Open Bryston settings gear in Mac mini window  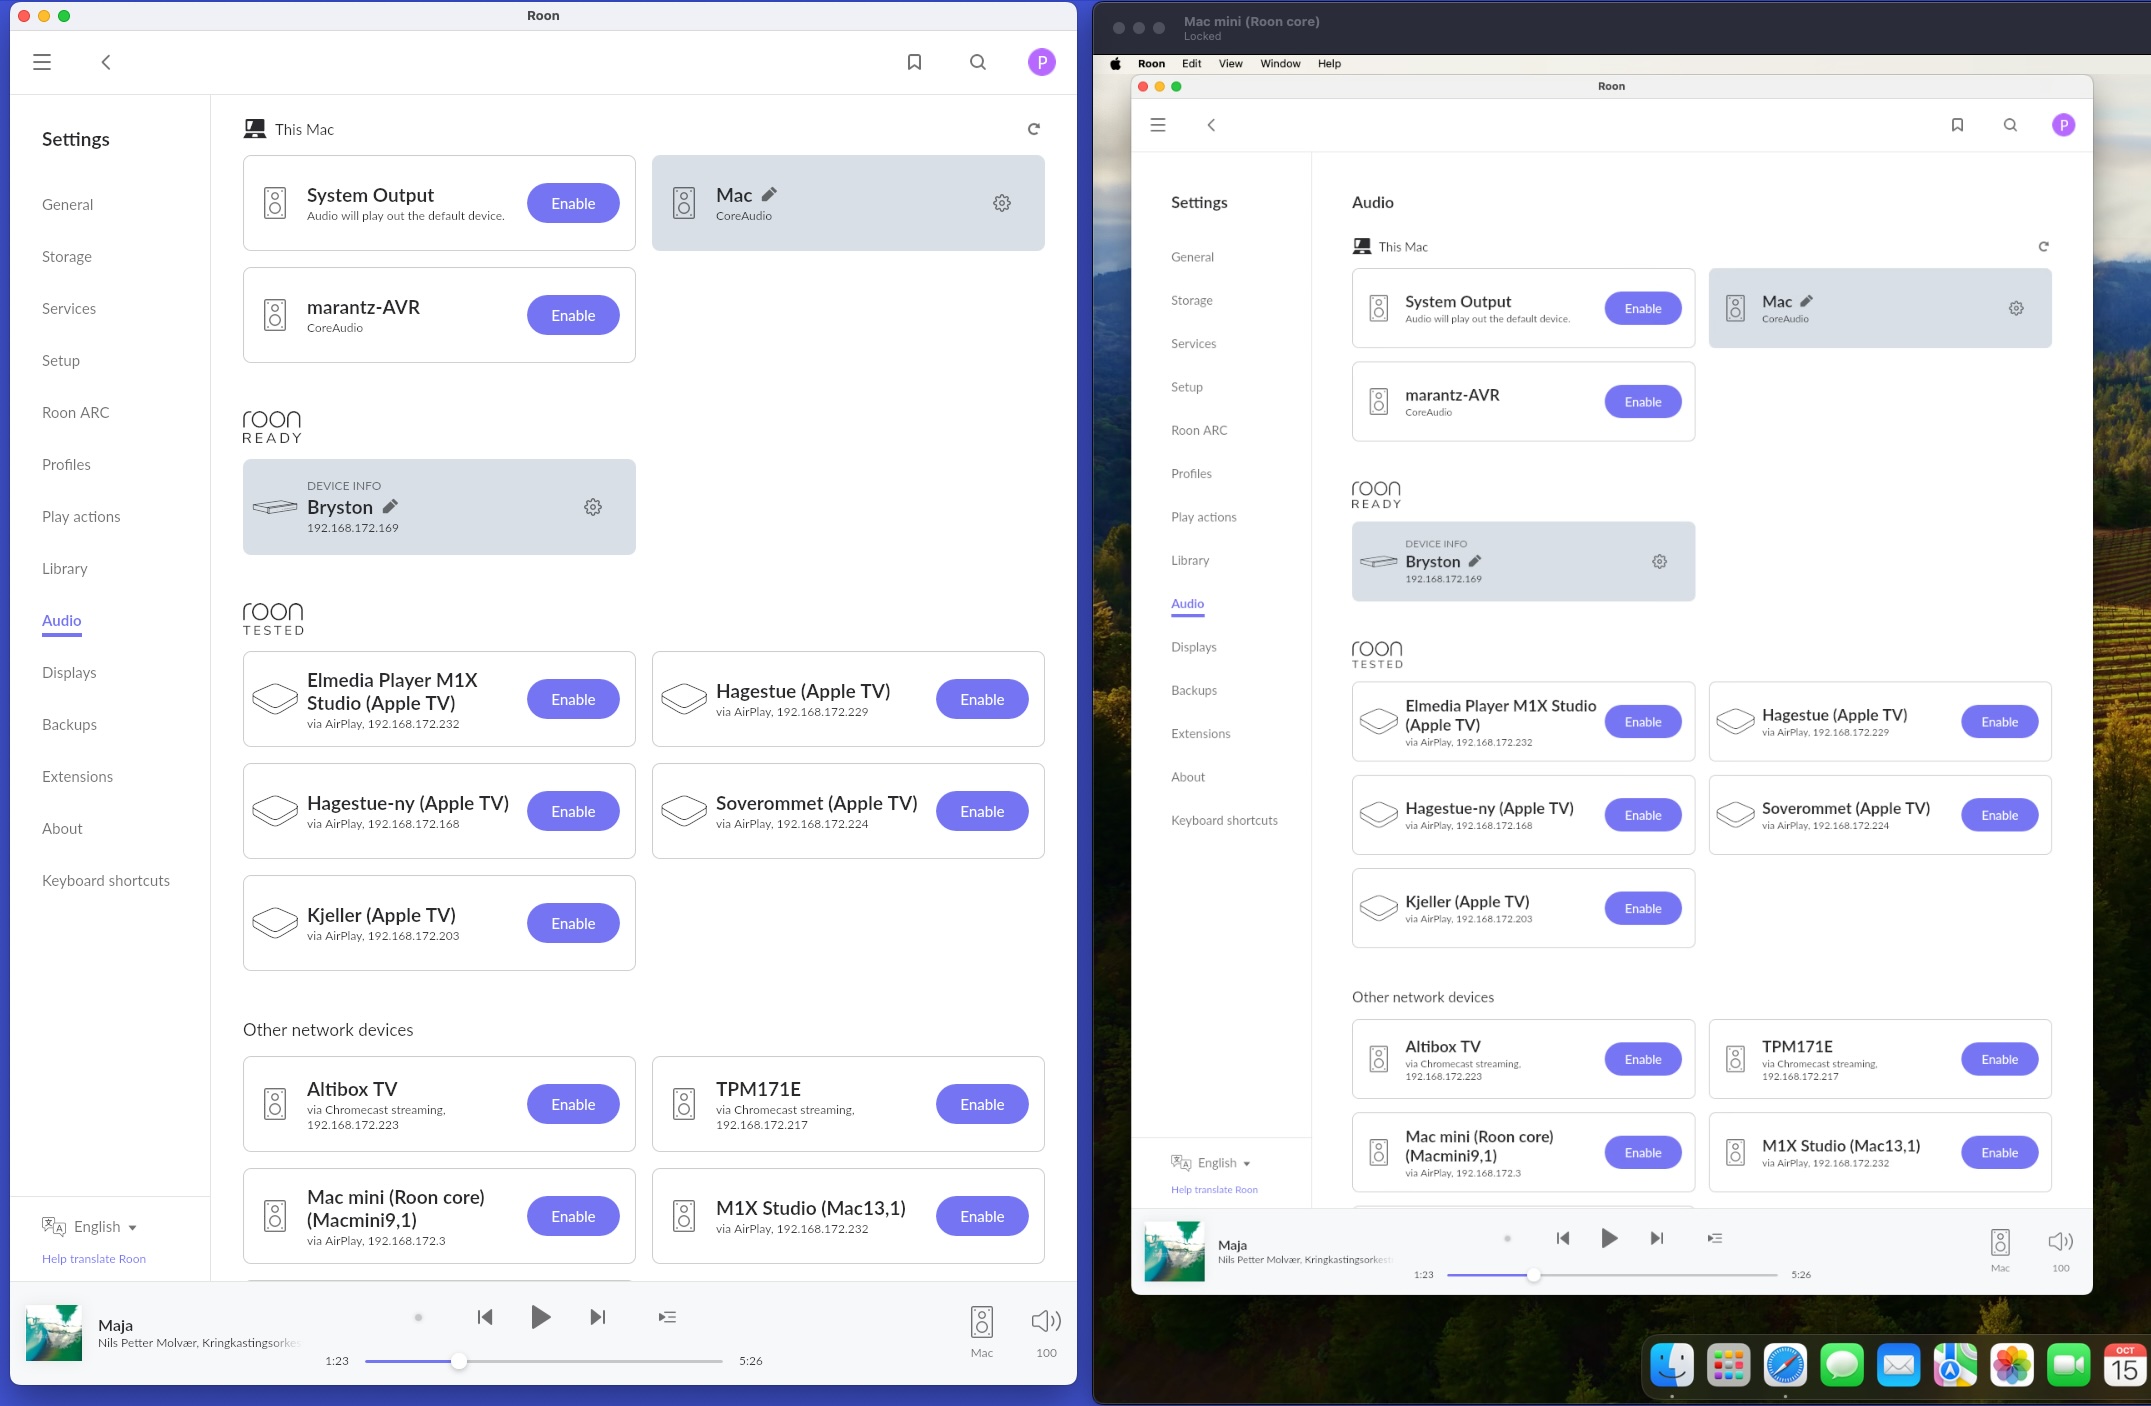click(1659, 562)
